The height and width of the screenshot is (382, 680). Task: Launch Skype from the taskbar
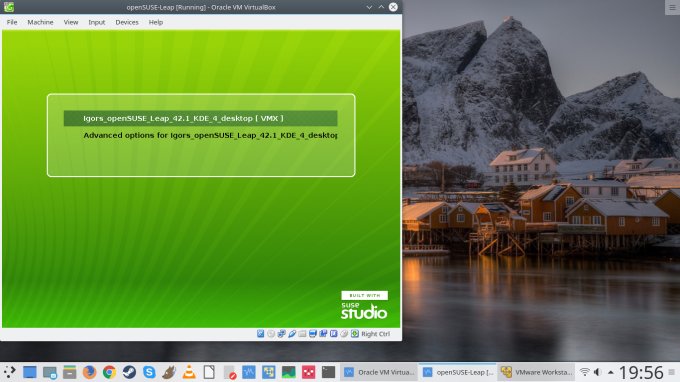point(149,372)
